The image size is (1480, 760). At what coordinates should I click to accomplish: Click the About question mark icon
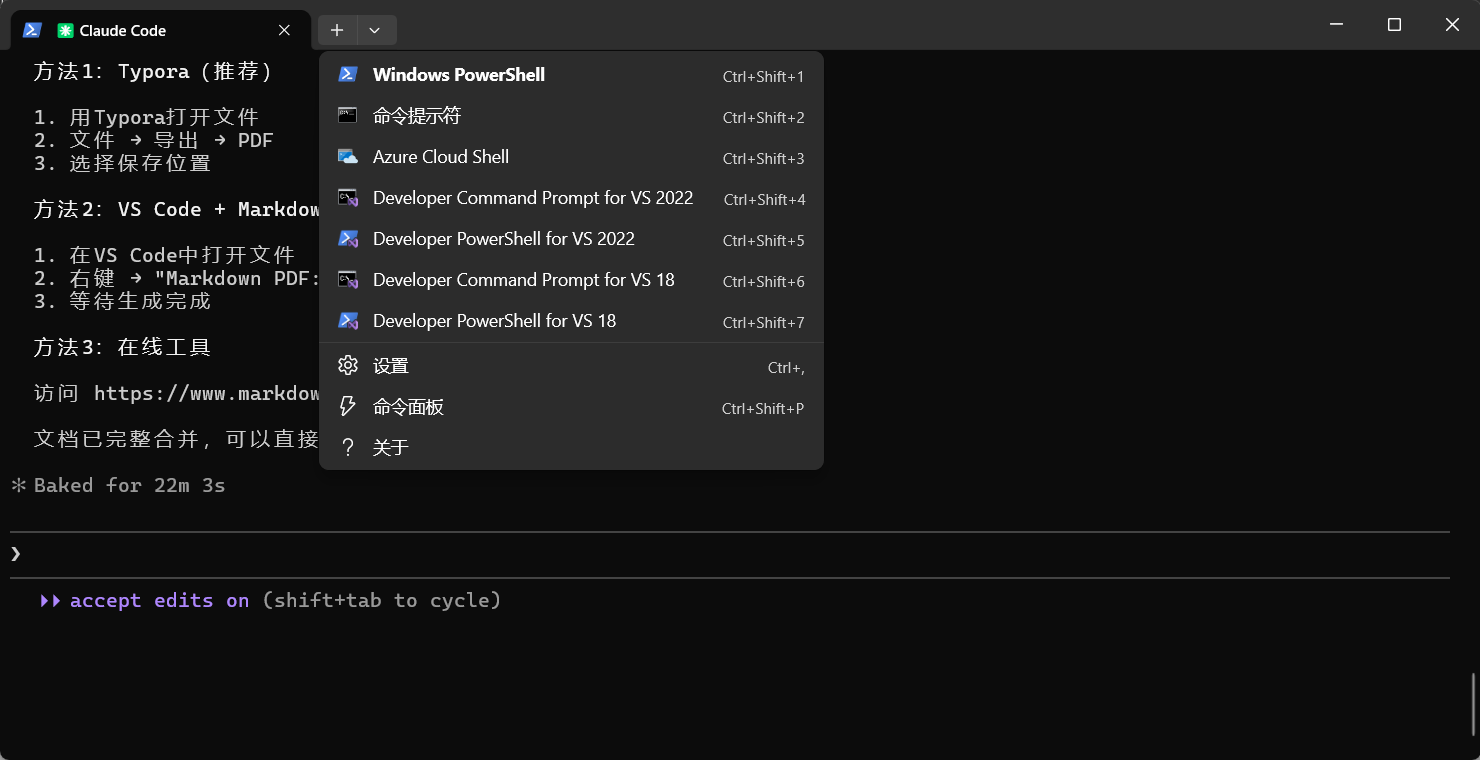point(348,448)
